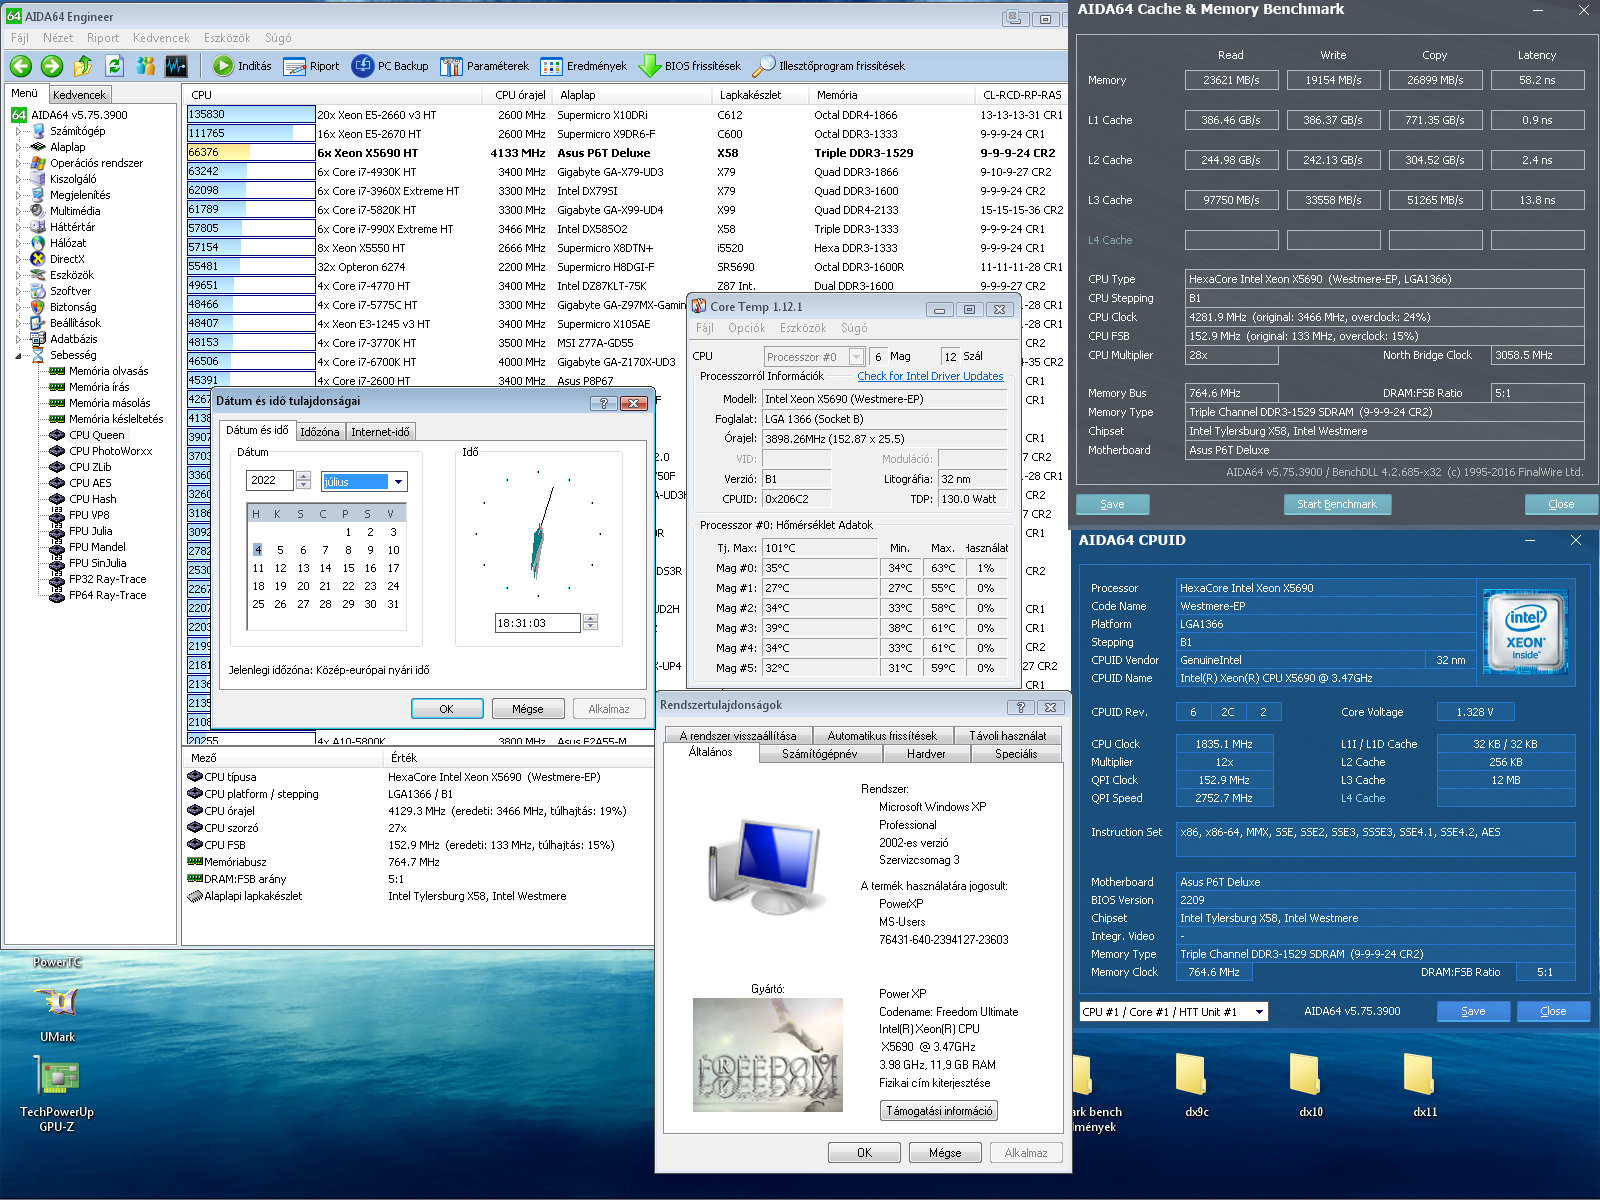The image size is (1600, 1200).
Task: Open the month dropdown showing július
Action: 398,482
